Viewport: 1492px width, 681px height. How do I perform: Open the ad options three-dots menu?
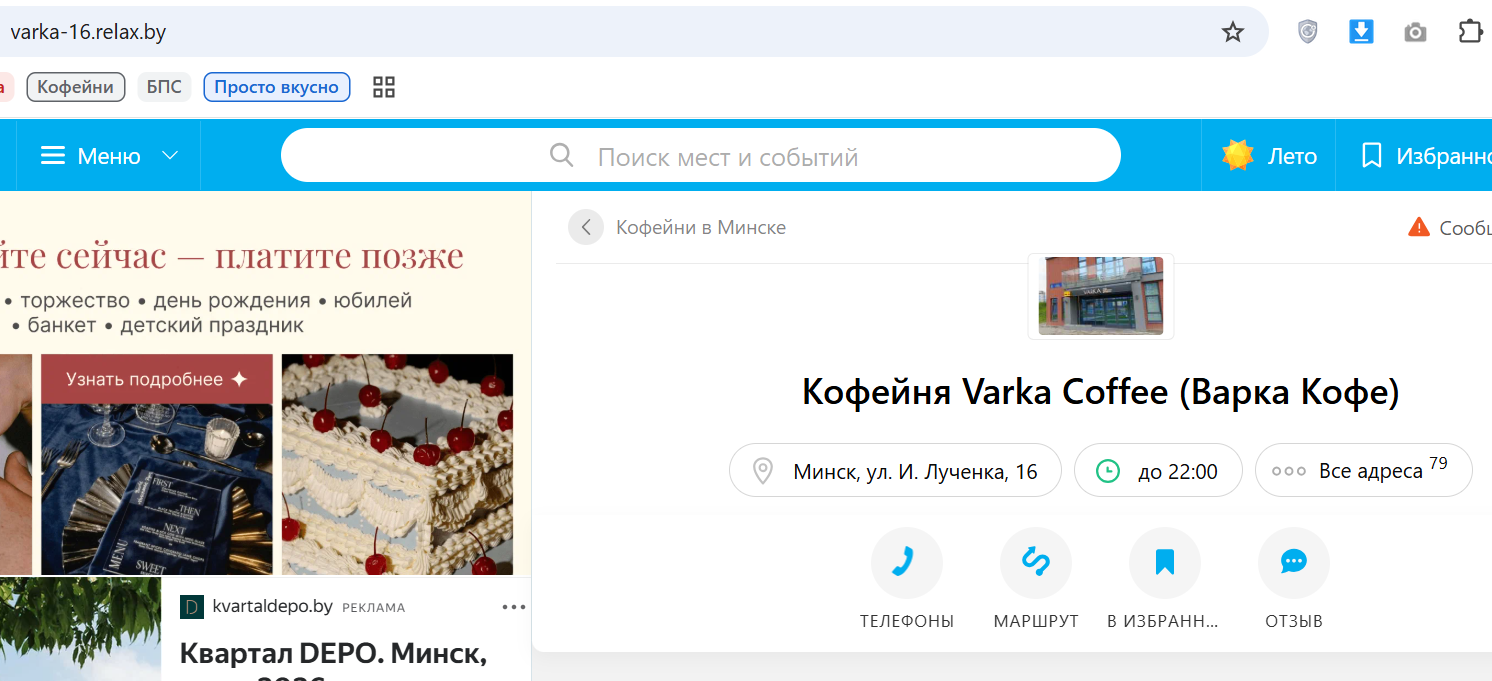coord(514,606)
